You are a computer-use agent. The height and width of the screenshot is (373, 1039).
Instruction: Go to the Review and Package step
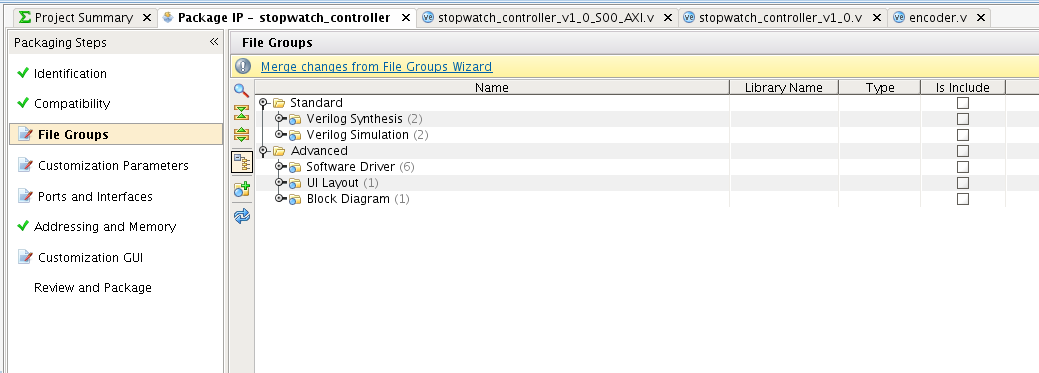point(93,288)
